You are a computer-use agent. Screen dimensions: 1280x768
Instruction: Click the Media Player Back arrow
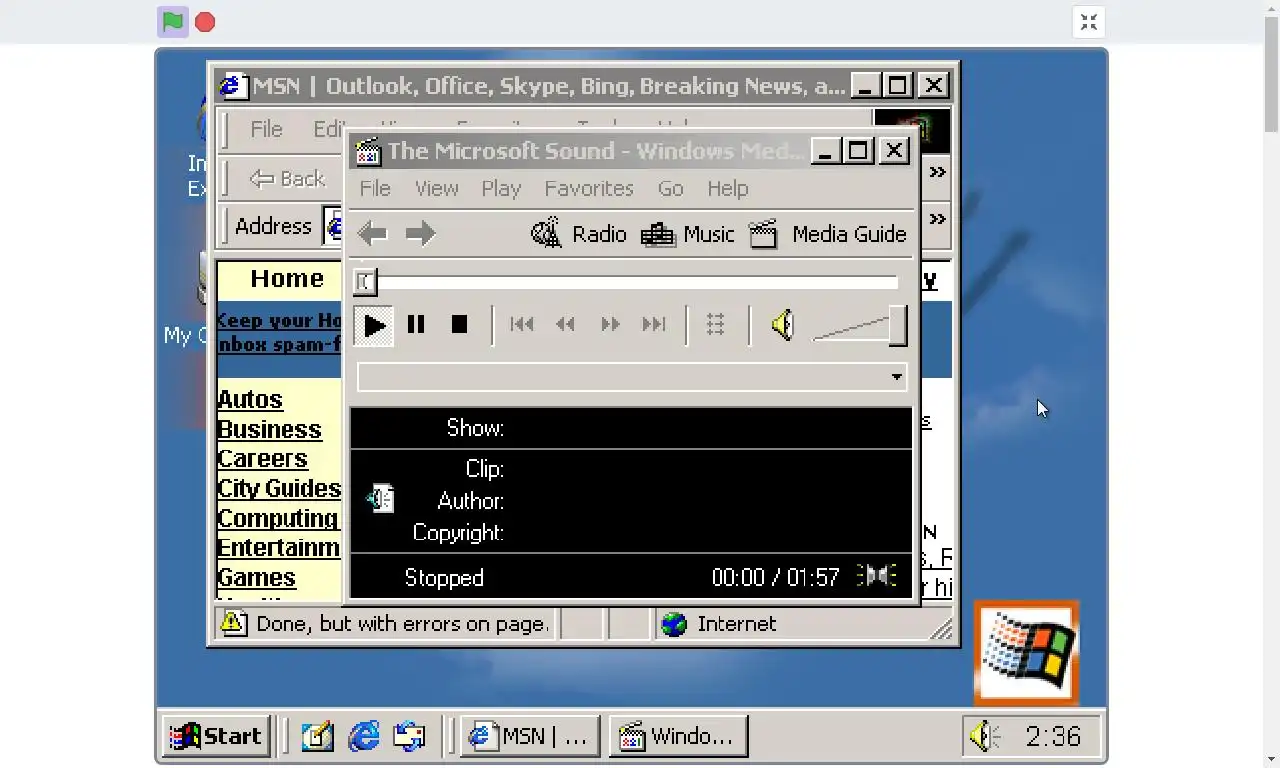pyautogui.click(x=373, y=234)
